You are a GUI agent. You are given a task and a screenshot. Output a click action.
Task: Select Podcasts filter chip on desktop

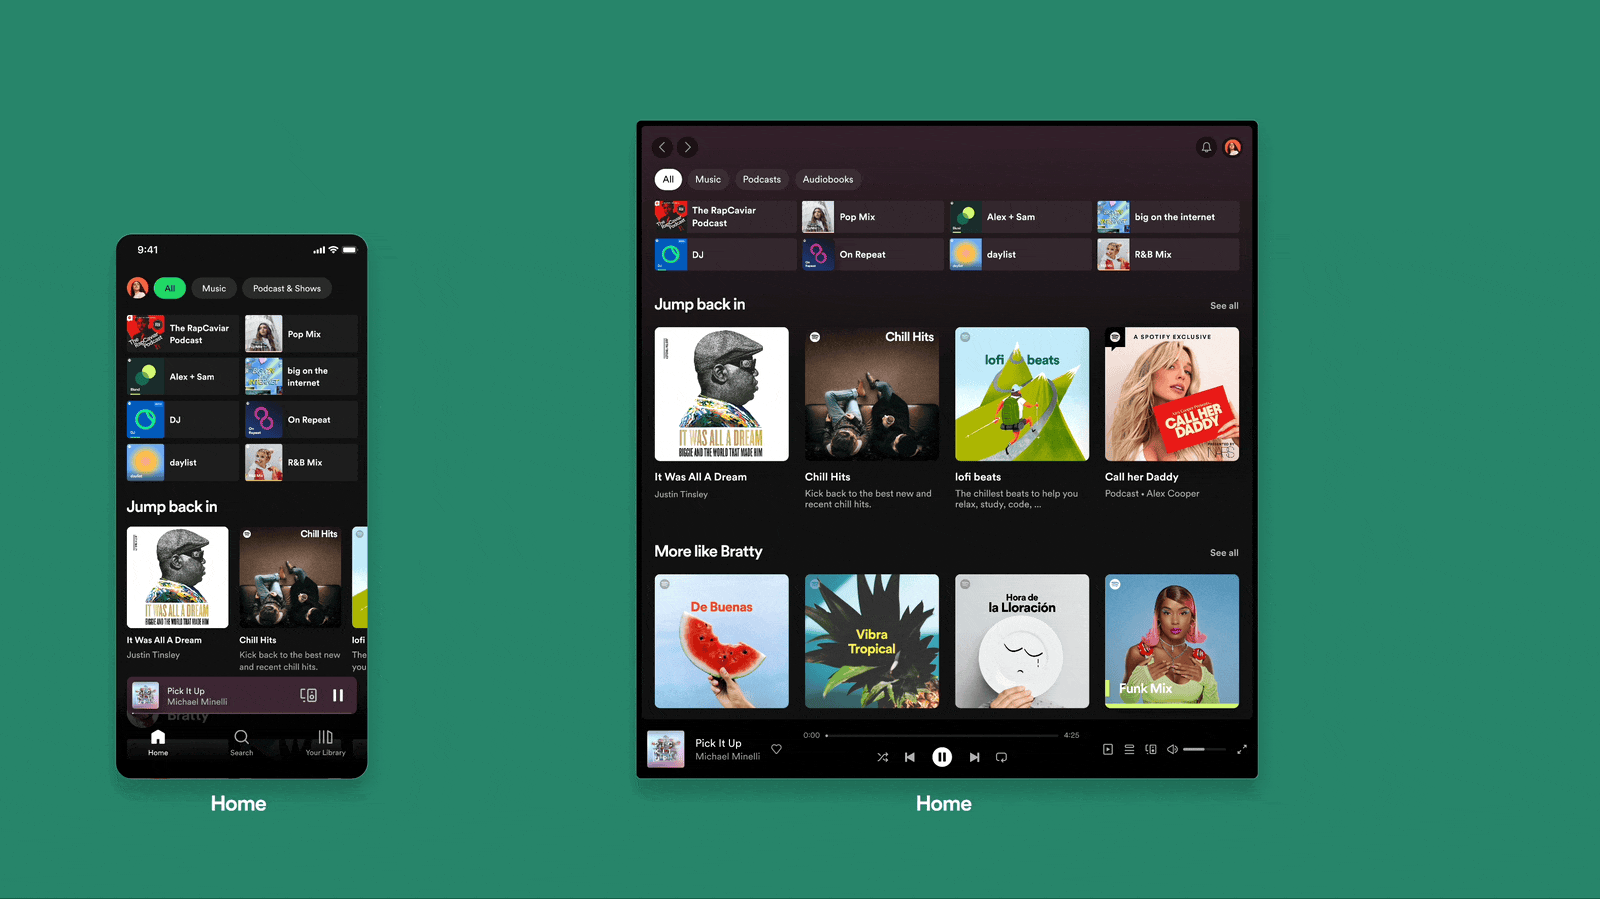click(x=762, y=179)
